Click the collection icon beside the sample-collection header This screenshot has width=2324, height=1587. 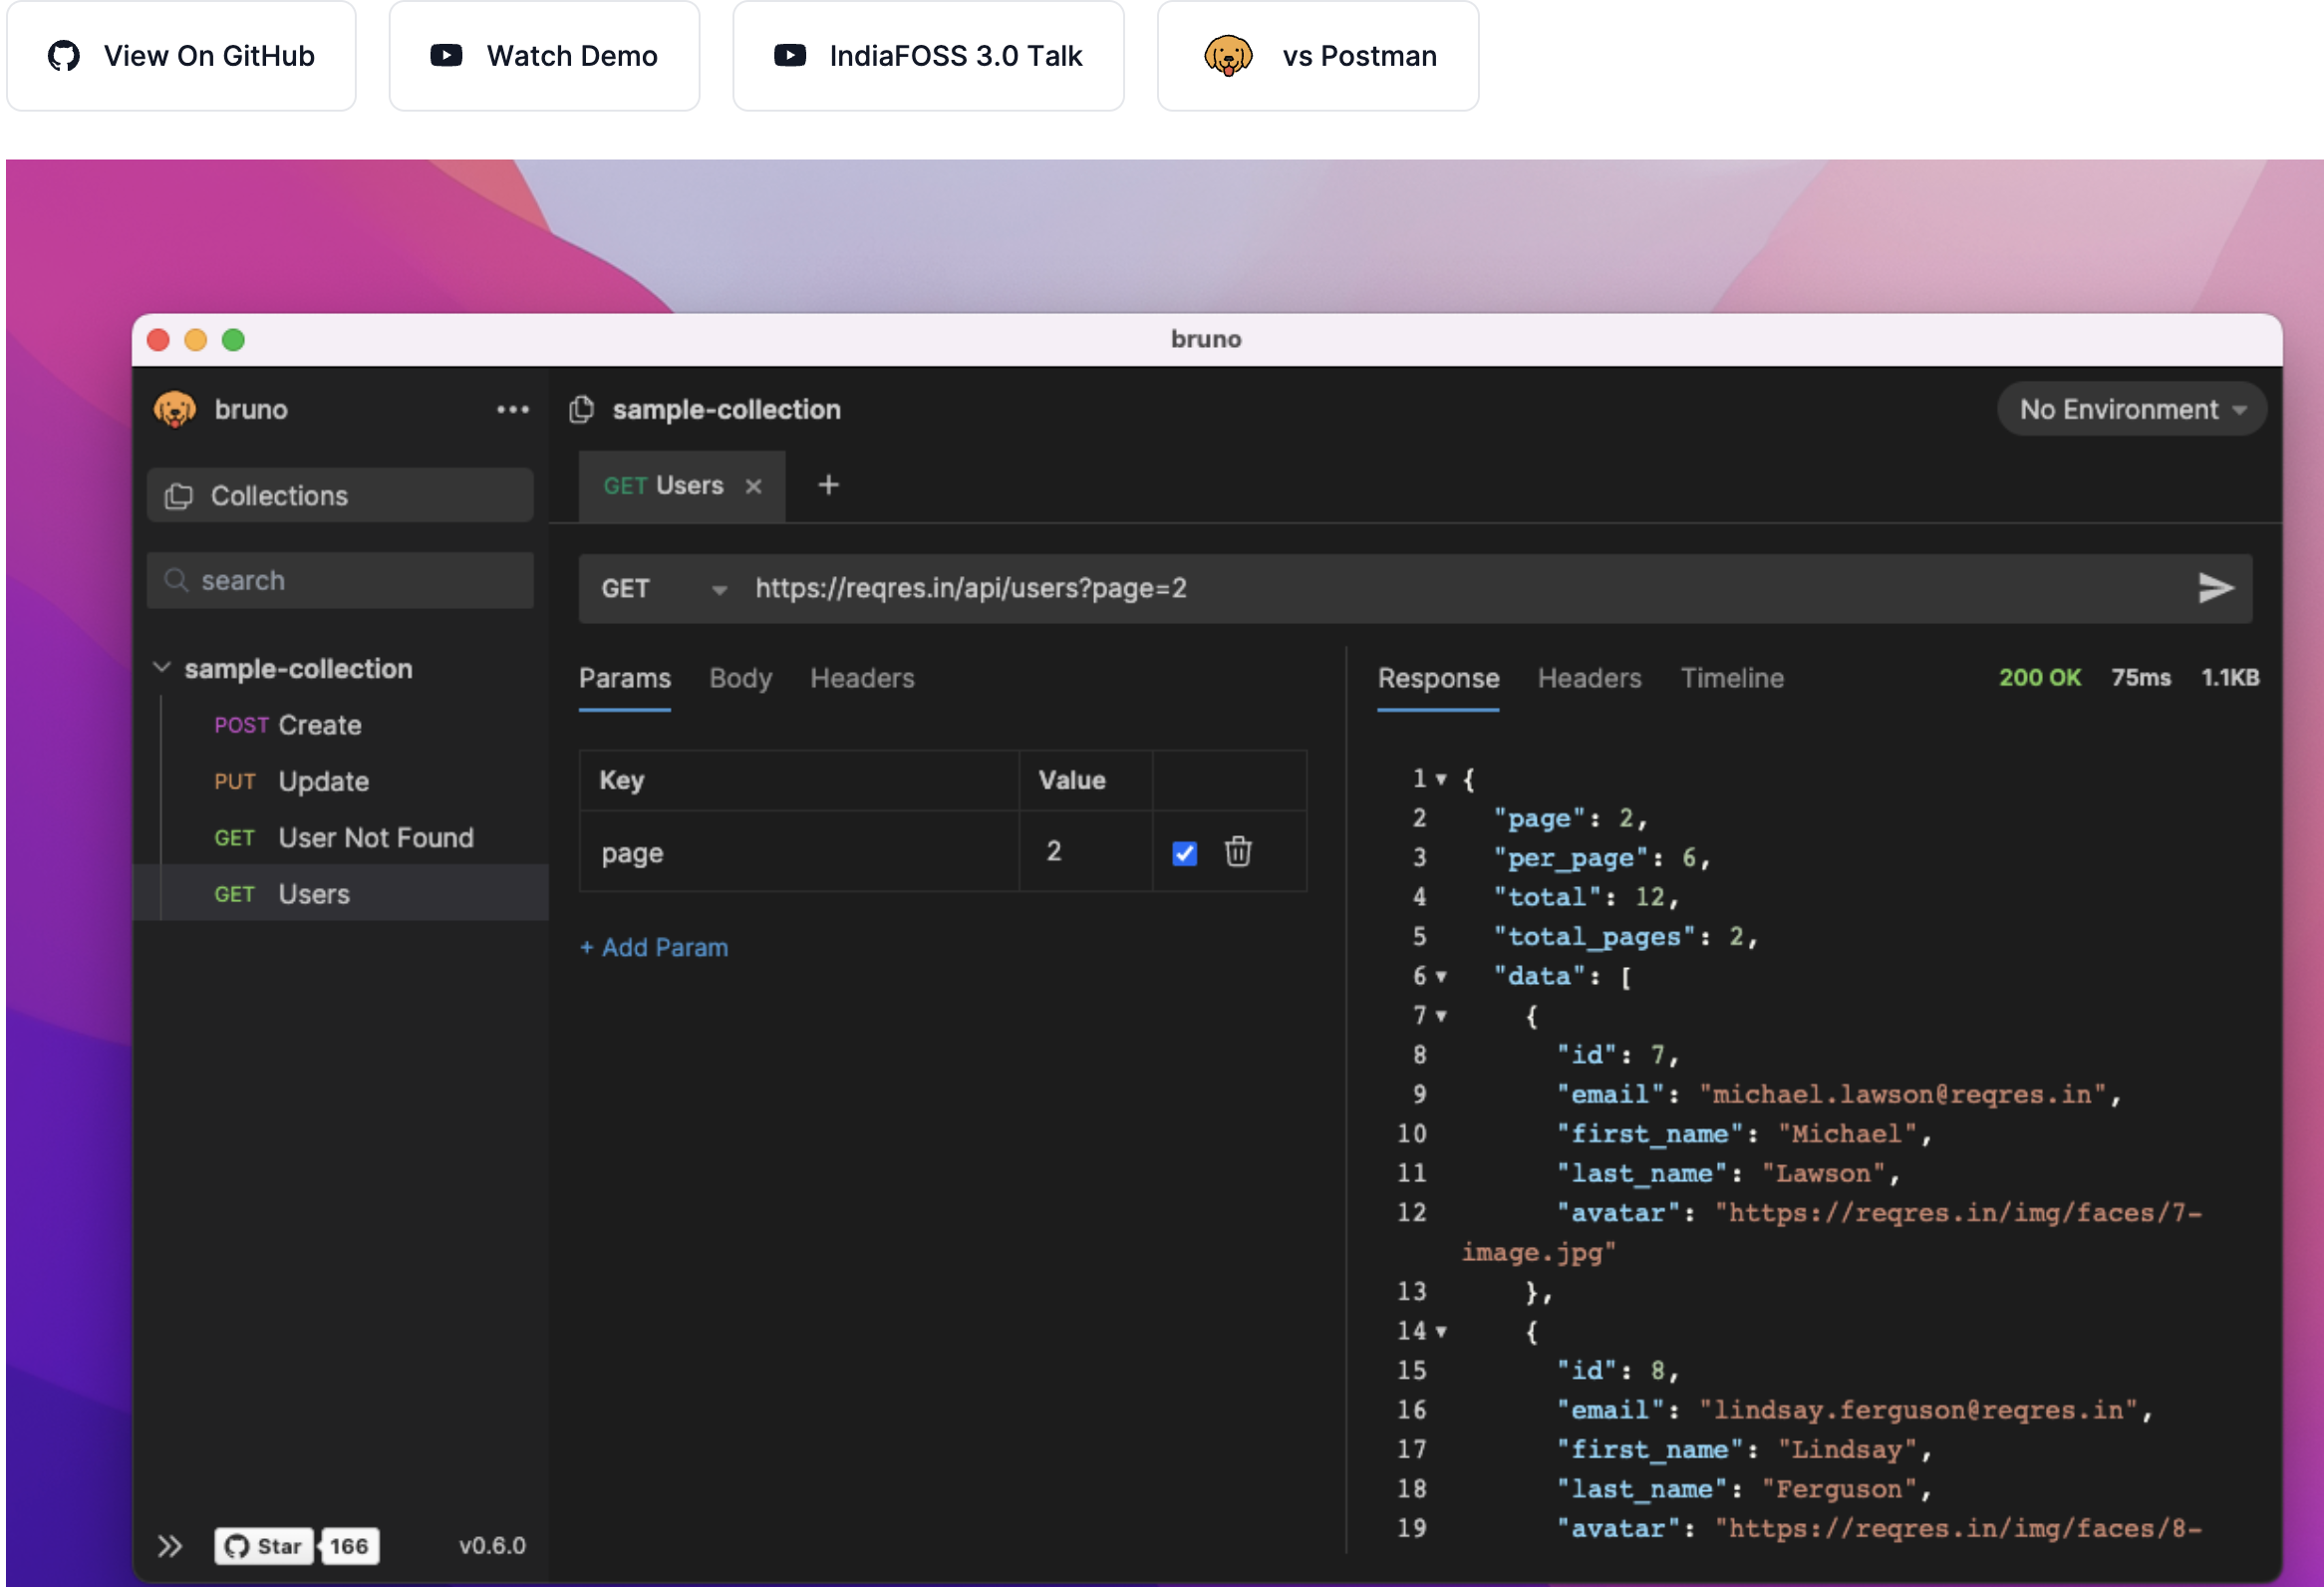[582, 409]
